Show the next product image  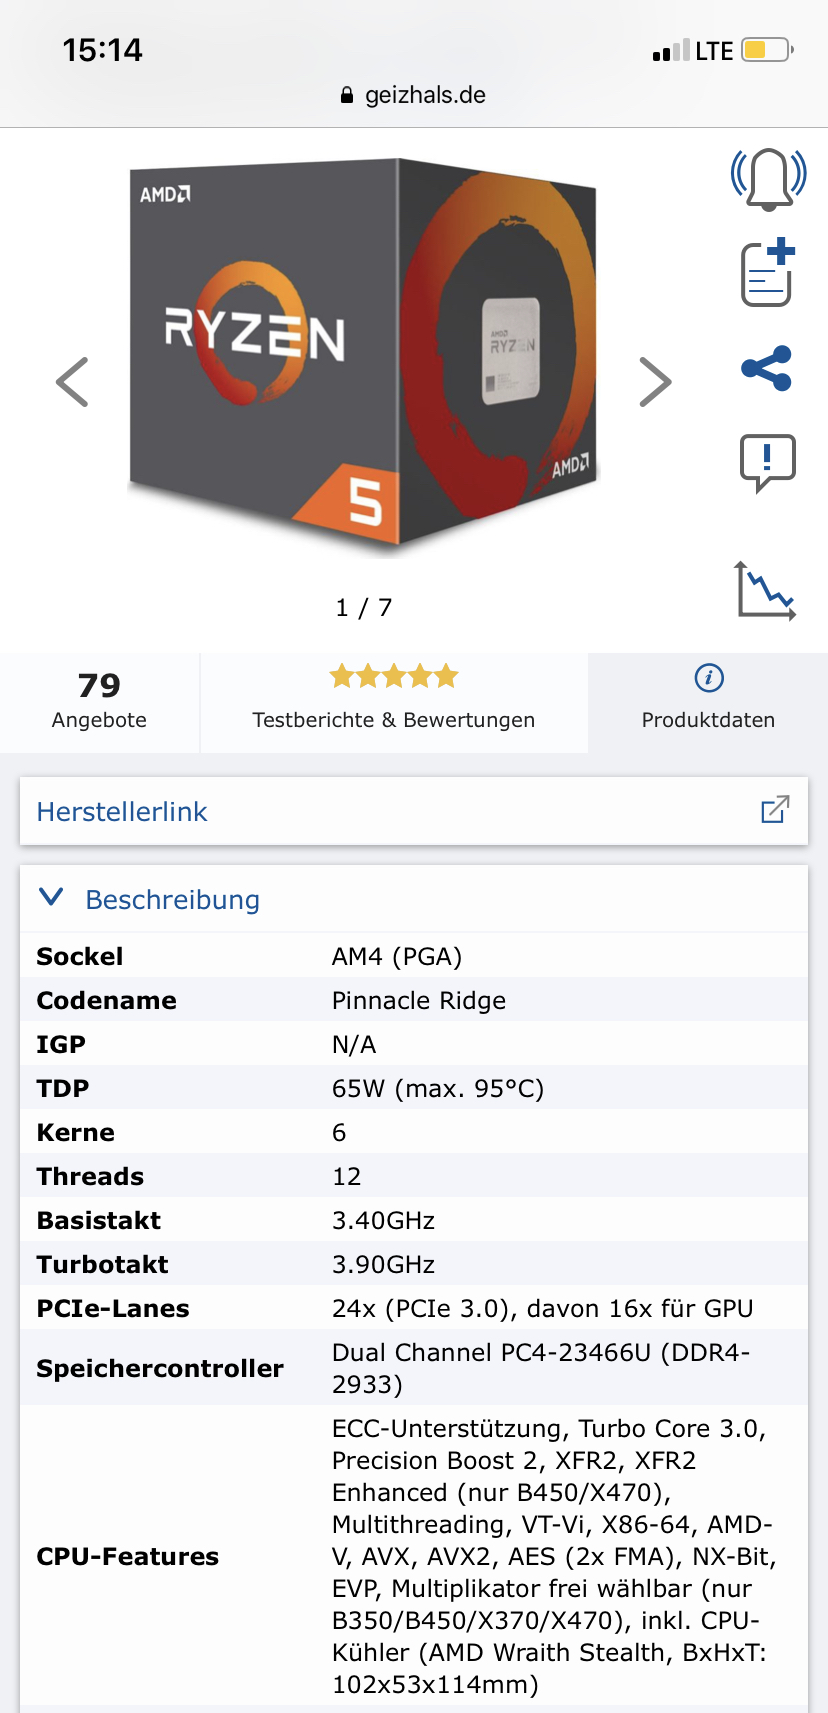[x=655, y=382]
